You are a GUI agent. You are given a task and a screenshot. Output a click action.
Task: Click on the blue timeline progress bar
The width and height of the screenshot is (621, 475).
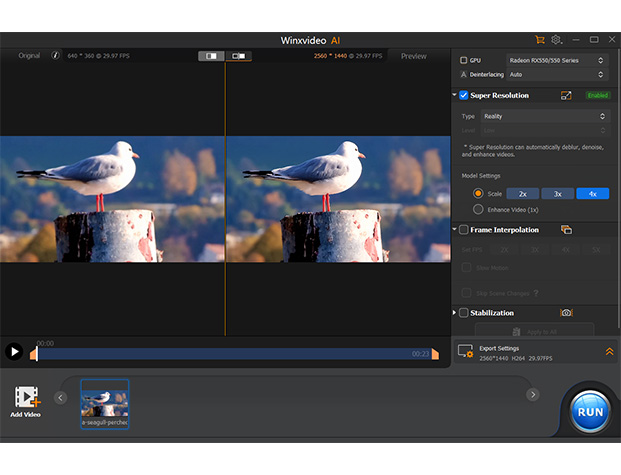pos(234,354)
